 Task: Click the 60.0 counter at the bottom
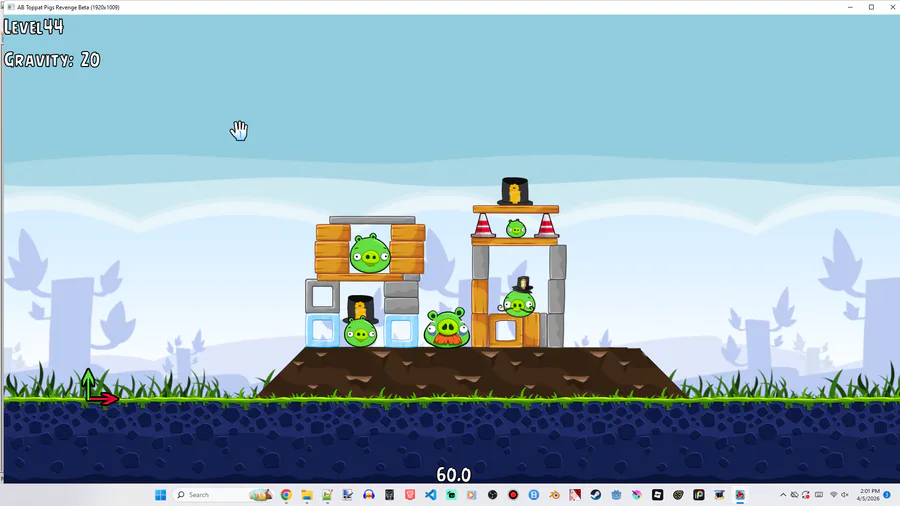pyautogui.click(x=453, y=474)
